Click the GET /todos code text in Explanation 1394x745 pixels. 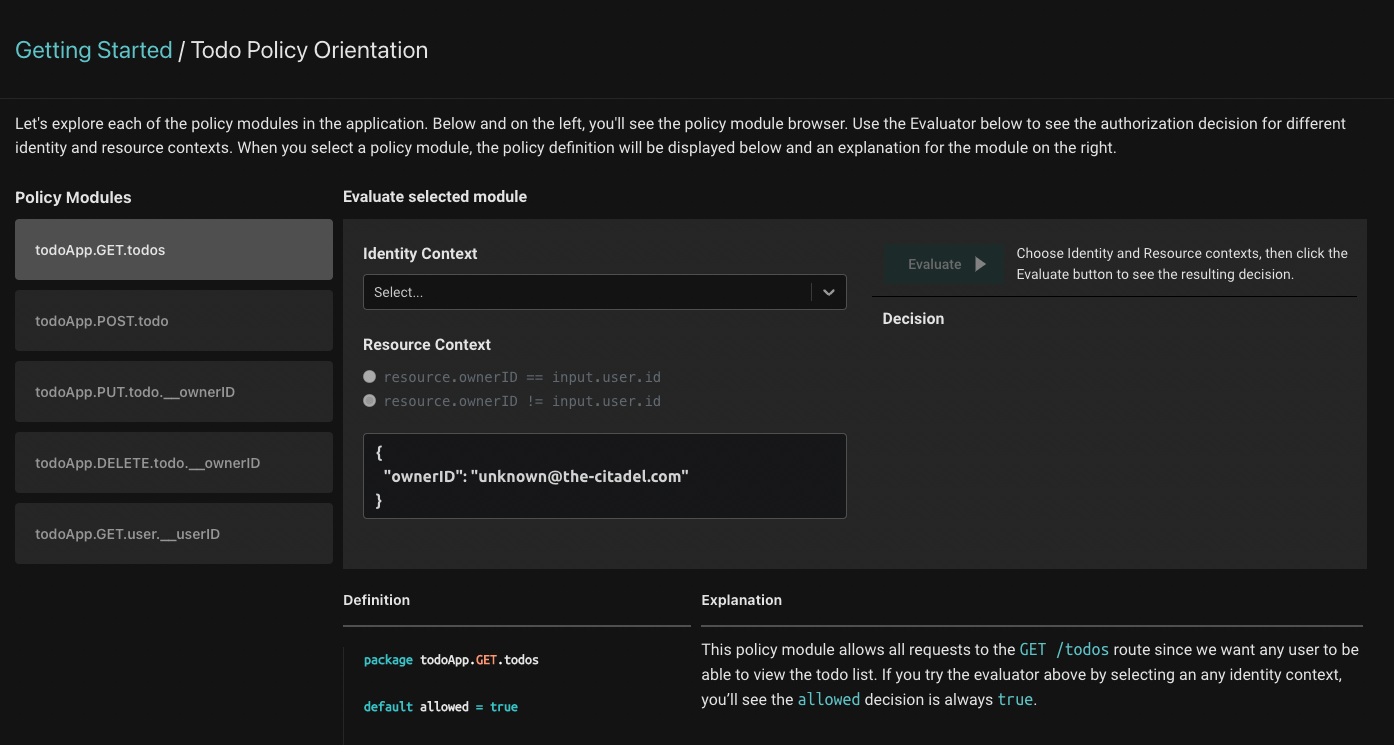pyautogui.click(x=1064, y=650)
